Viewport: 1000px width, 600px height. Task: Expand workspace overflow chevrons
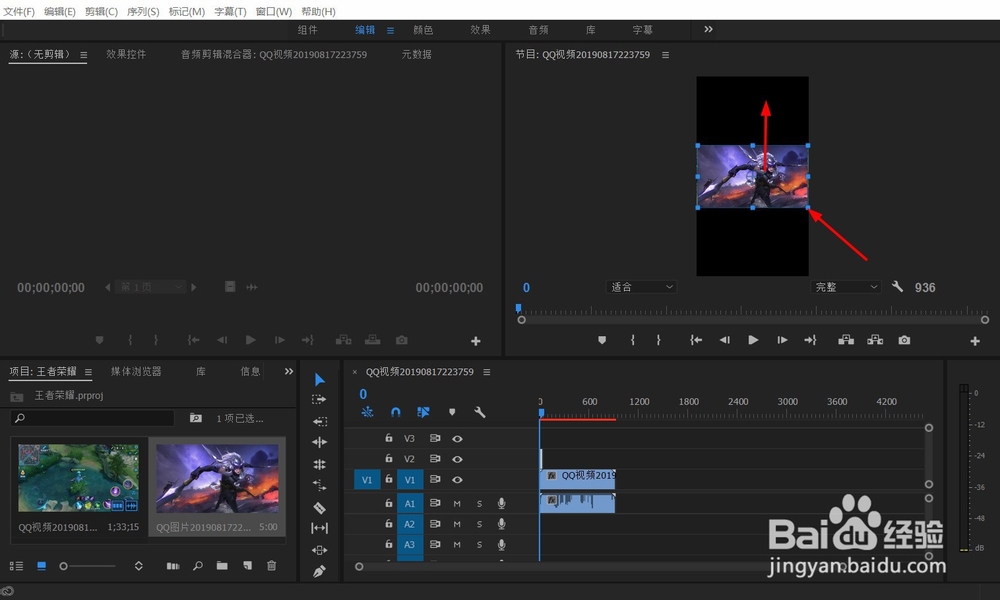pos(709,29)
